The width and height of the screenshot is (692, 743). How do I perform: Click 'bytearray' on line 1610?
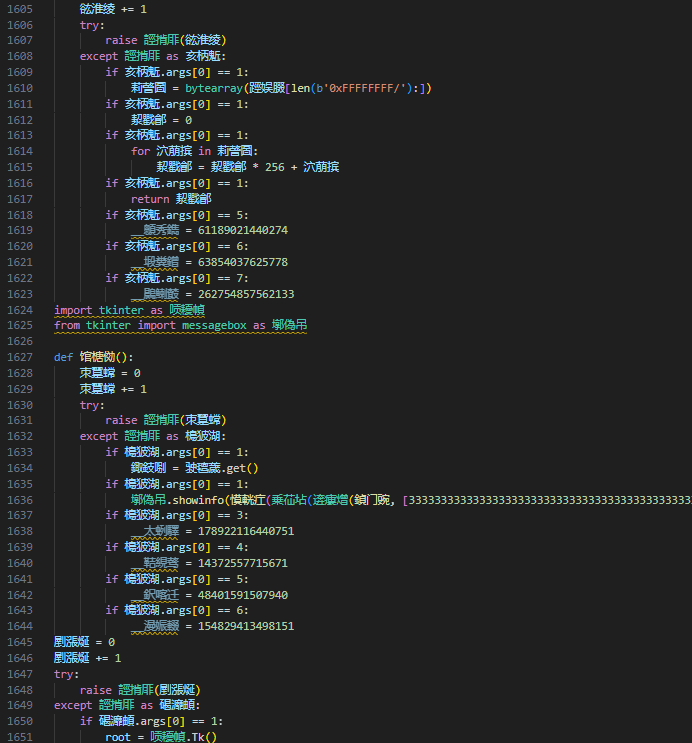(x=214, y=88)
